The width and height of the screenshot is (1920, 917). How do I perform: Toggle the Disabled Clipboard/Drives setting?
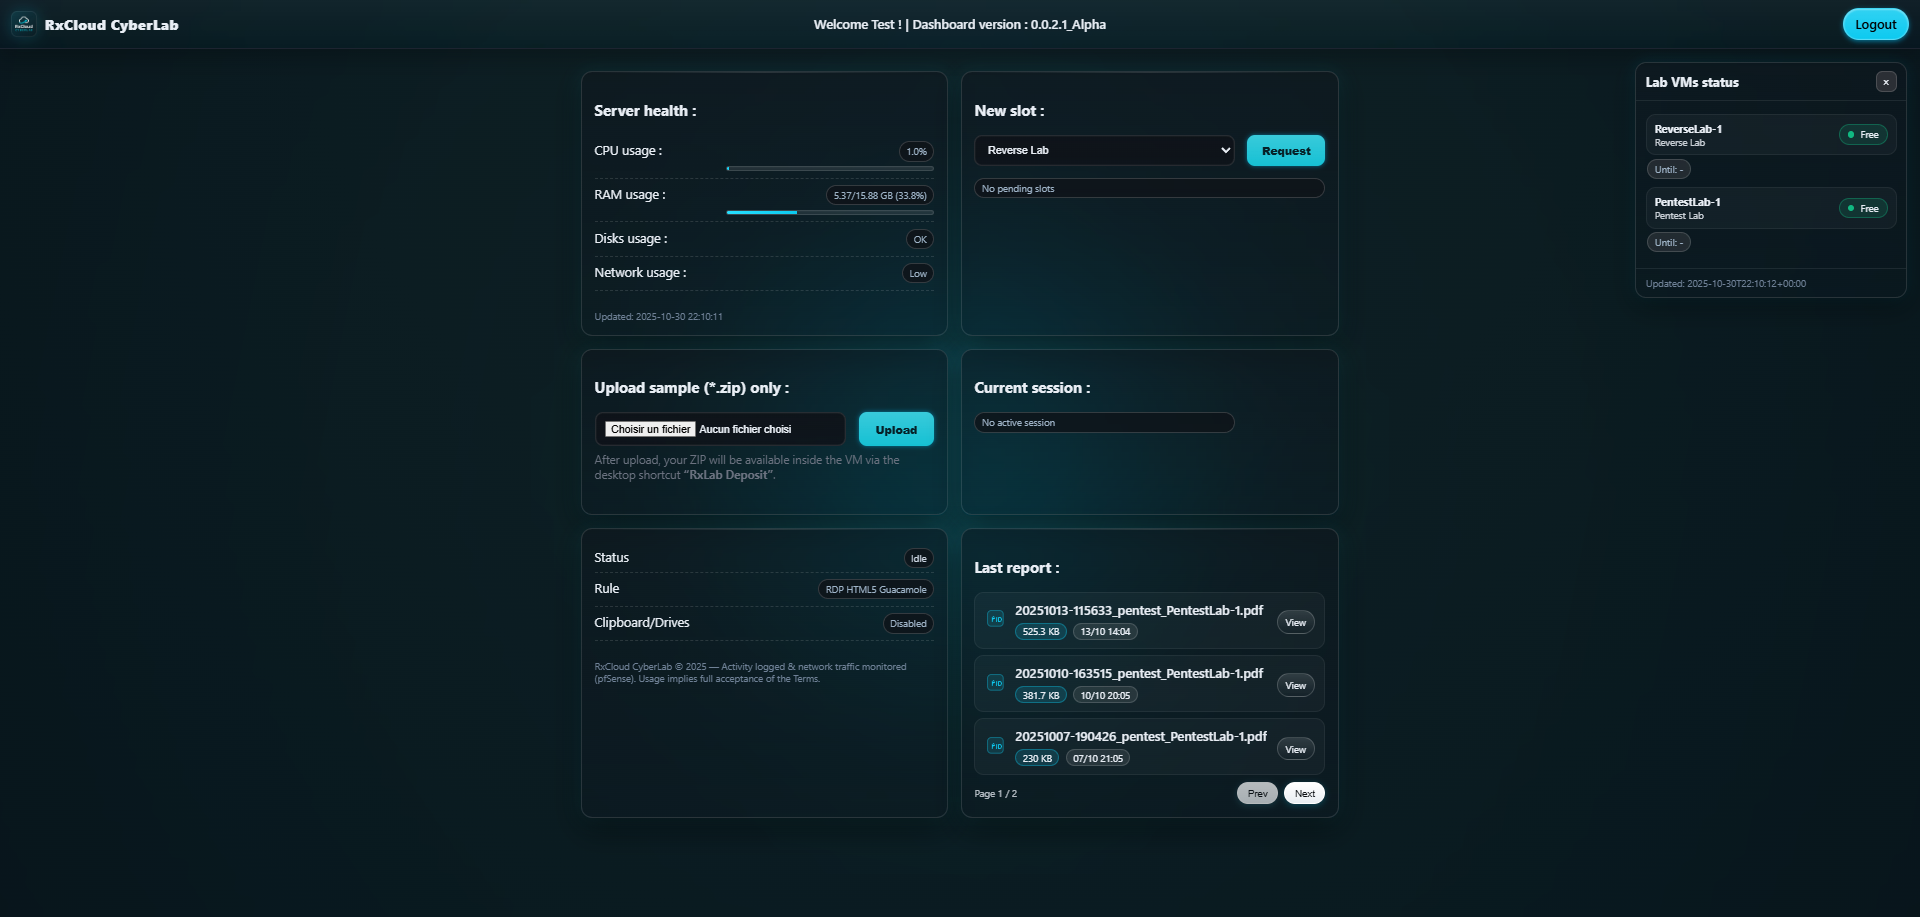907,623
